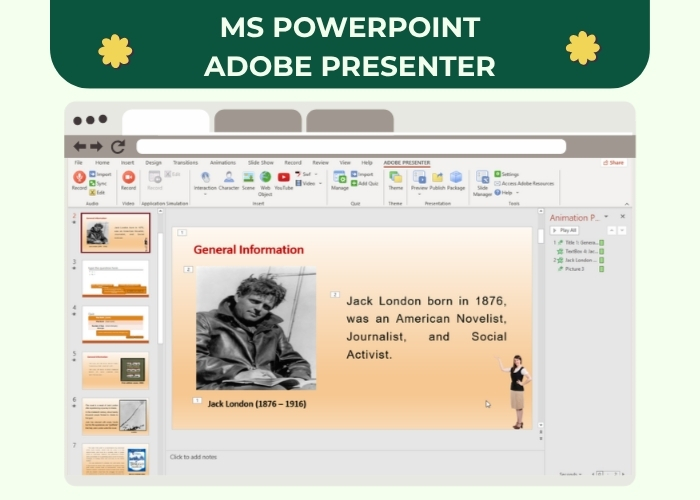
Task: Switch to the Review tab
Action: pyautogui.click(x=321, y=162)
